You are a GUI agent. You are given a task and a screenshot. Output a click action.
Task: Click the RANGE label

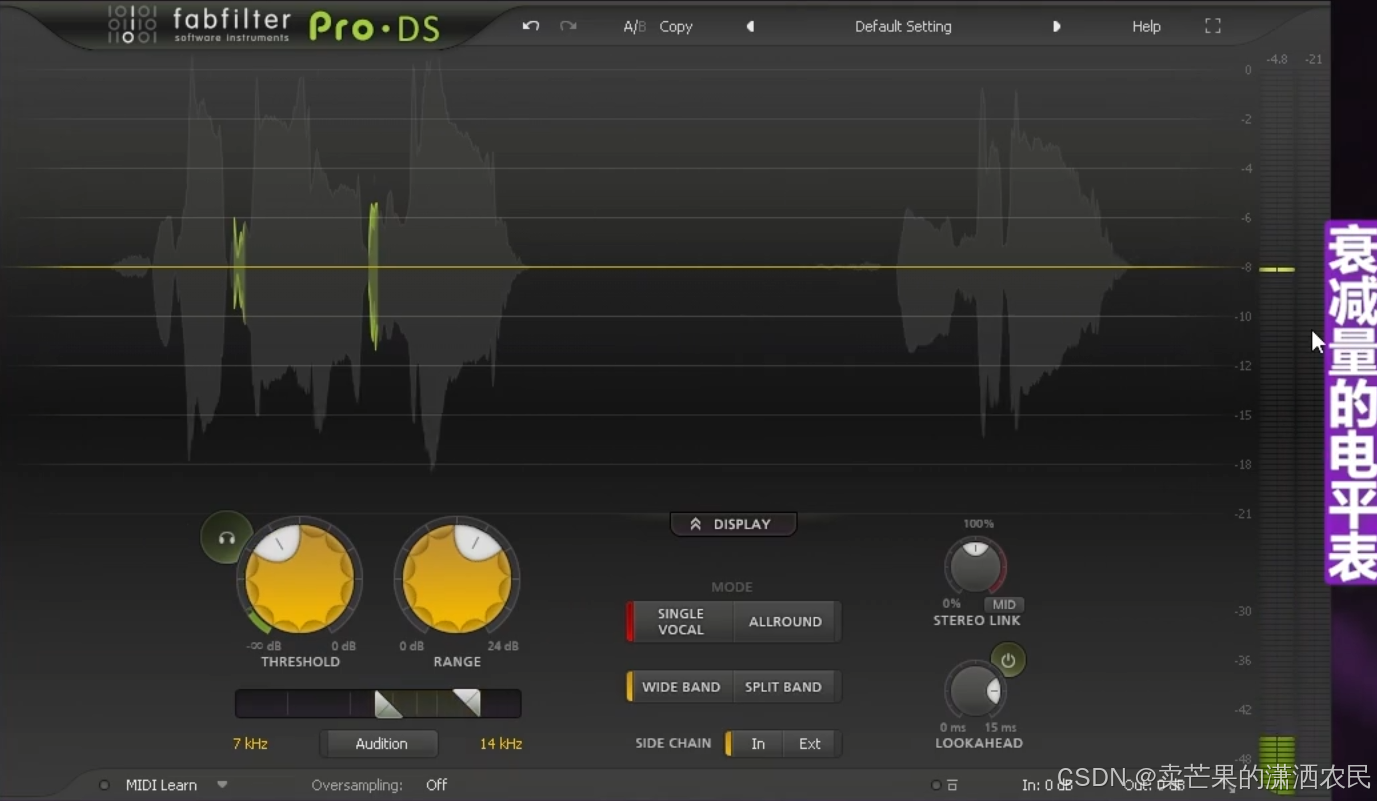click(457, 662)
